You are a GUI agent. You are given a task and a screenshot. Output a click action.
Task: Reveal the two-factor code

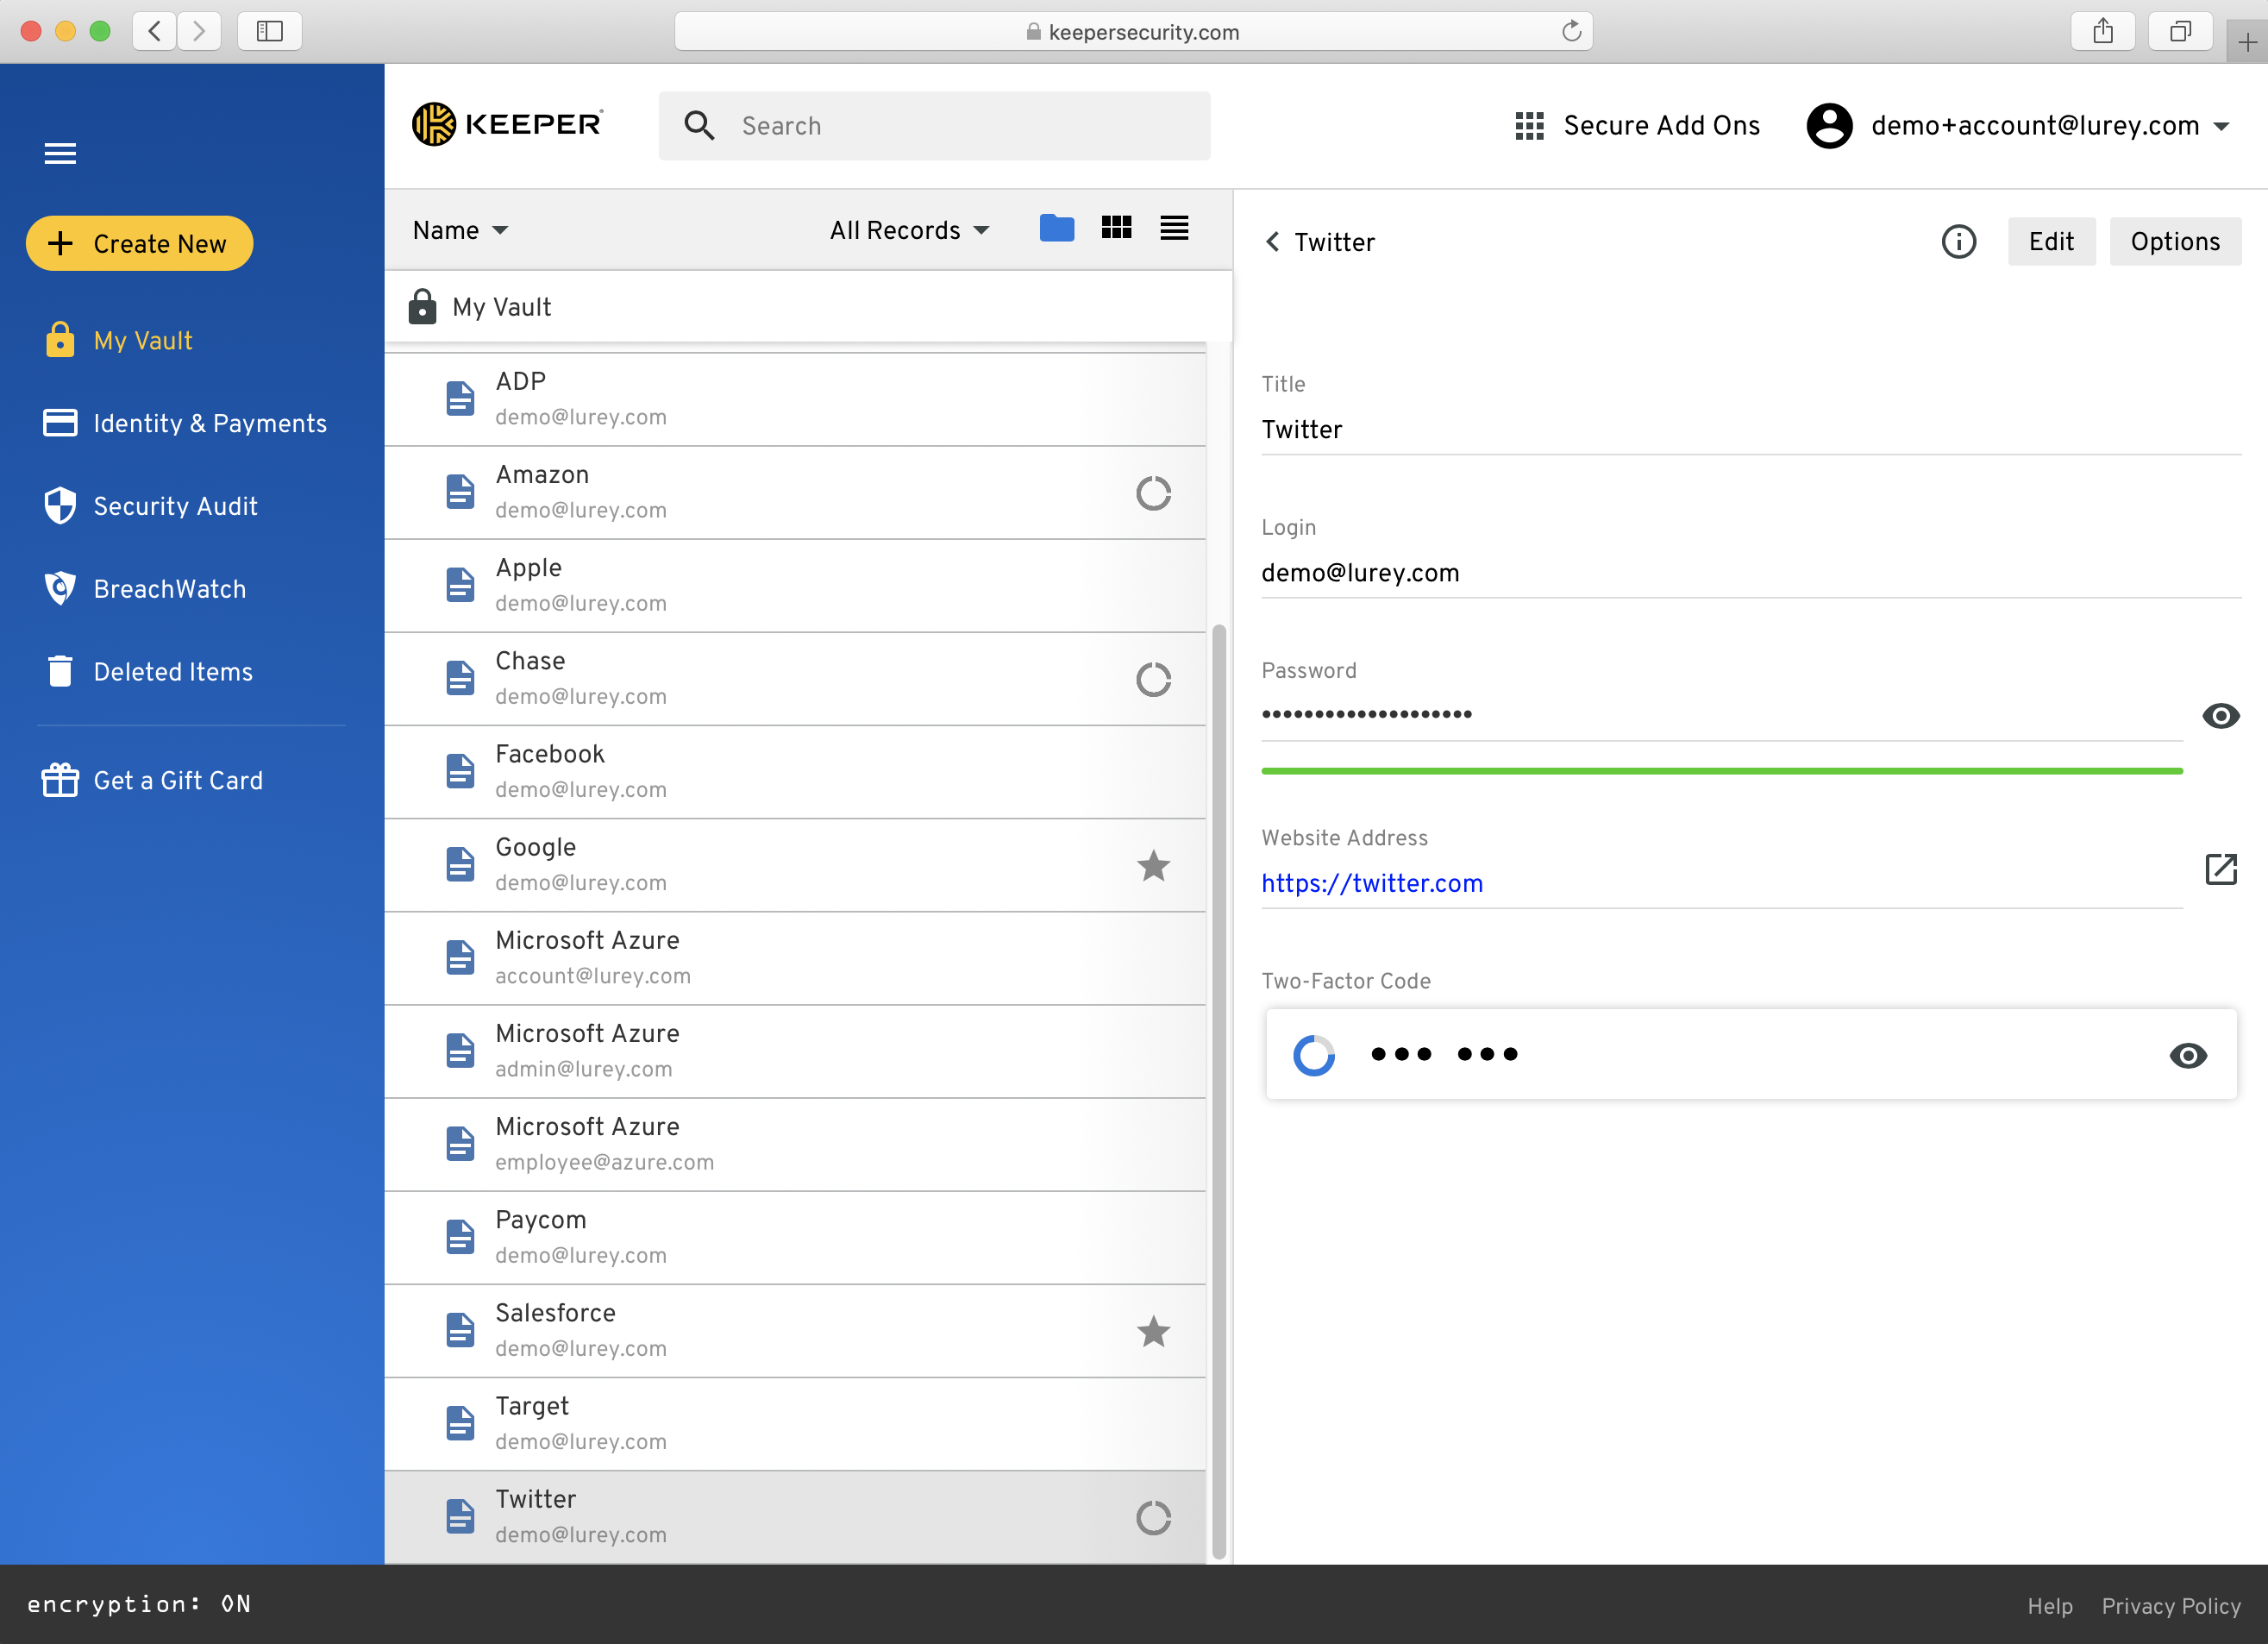click(x=2187, y=1055)
